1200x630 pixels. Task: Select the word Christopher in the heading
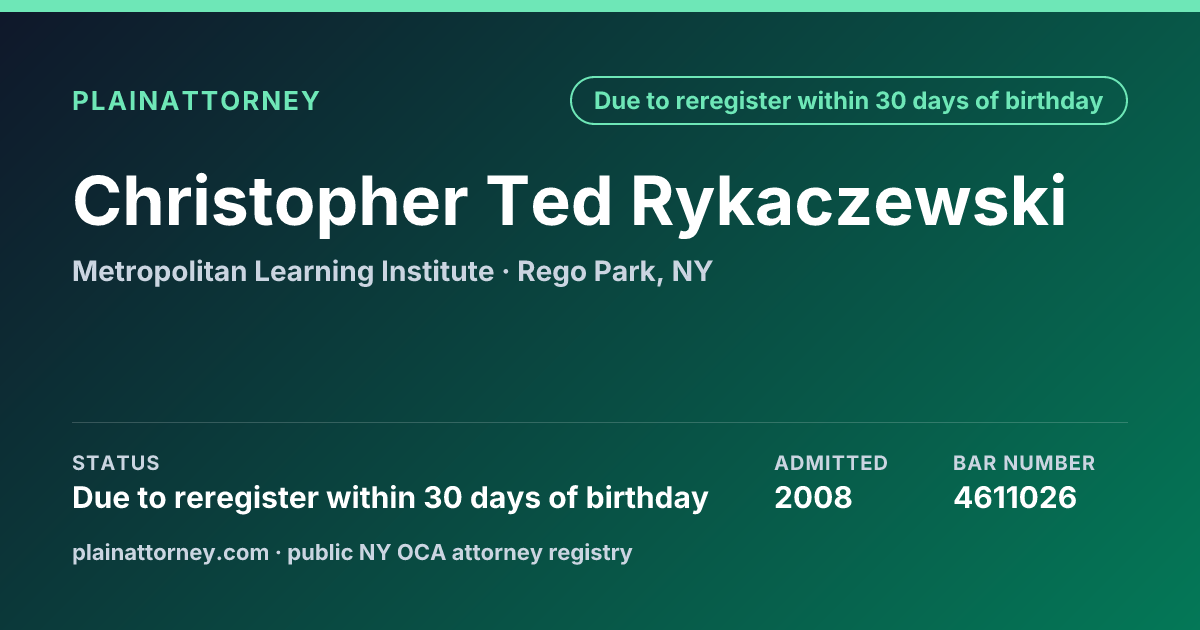(x=270, y=203)
